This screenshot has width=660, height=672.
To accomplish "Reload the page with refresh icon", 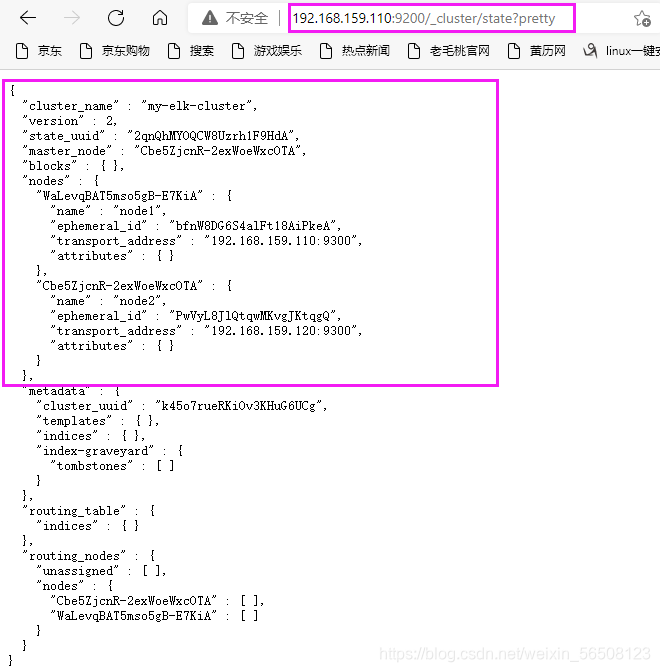I will [116, 18].
